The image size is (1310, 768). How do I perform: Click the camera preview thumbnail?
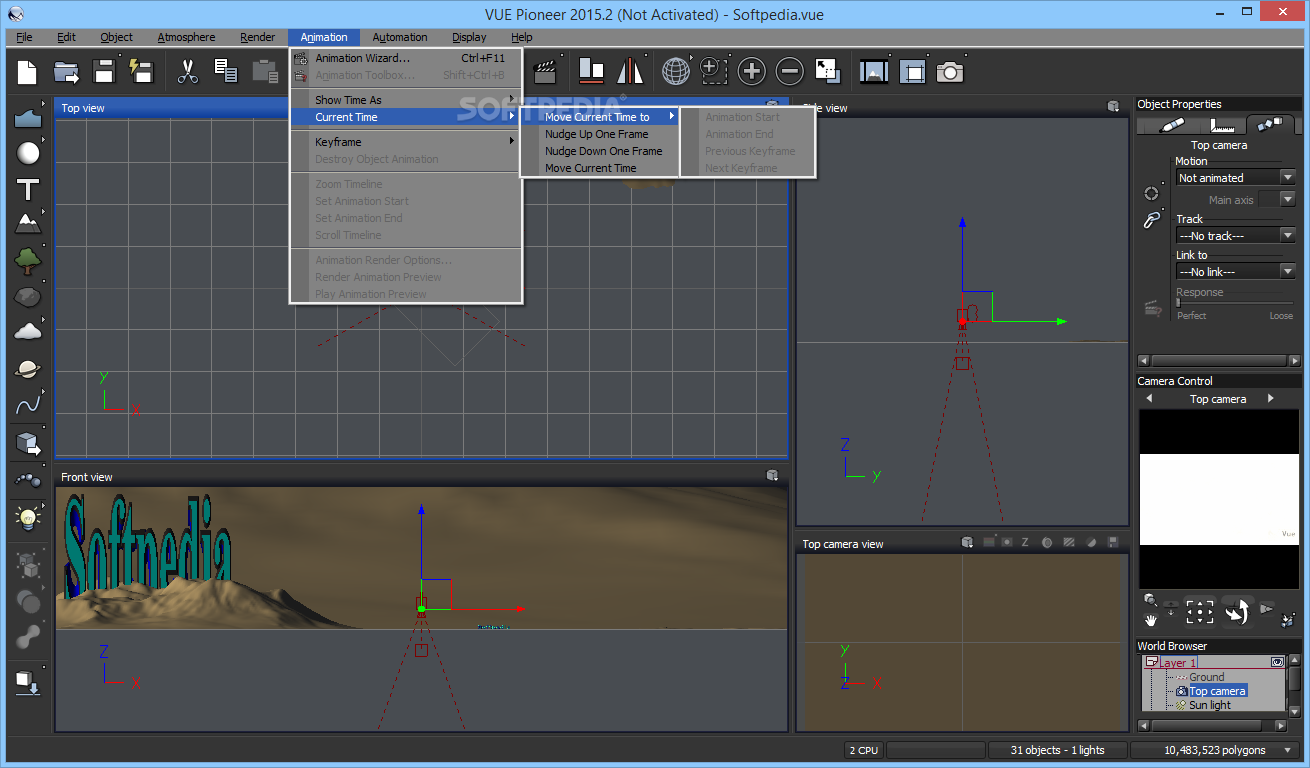pos(1219,498)
